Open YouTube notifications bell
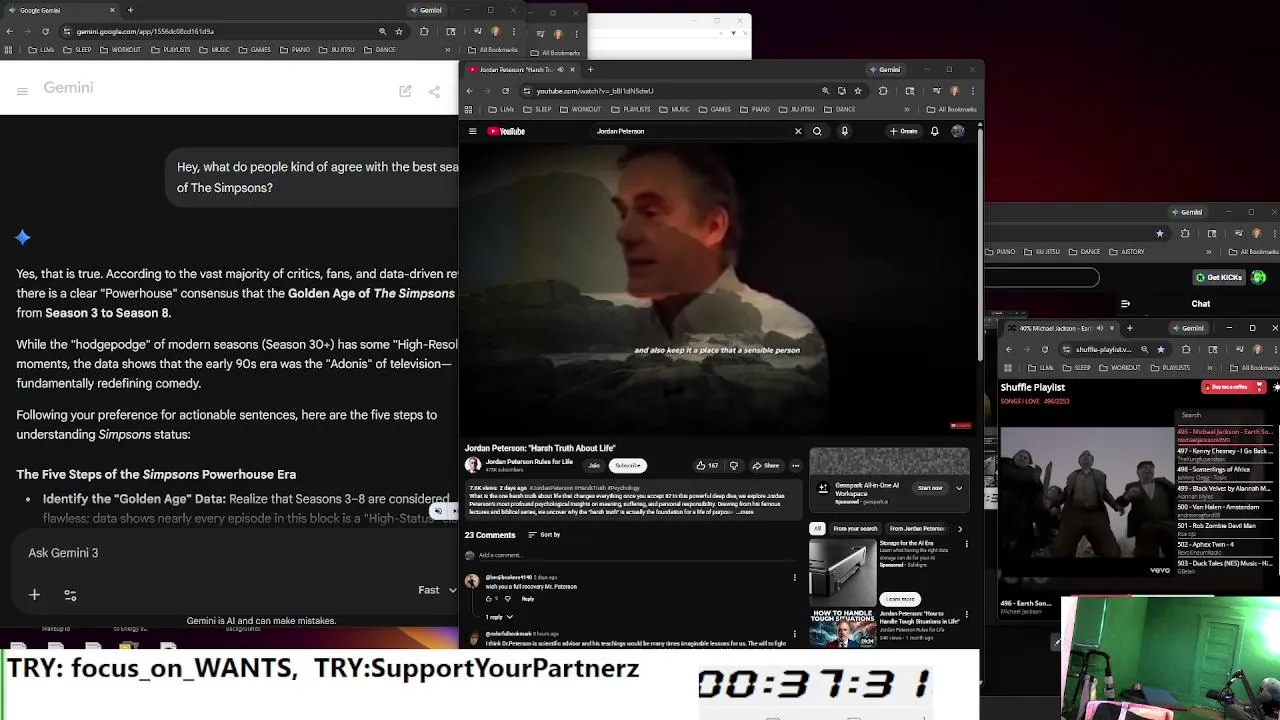 934,131
